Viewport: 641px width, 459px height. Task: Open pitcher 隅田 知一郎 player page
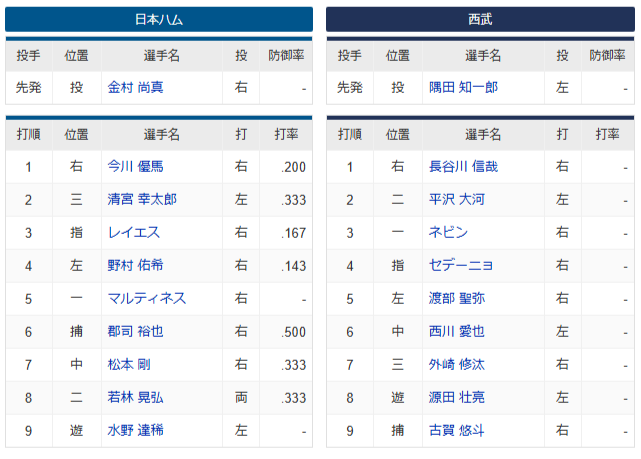click(463, 87)
